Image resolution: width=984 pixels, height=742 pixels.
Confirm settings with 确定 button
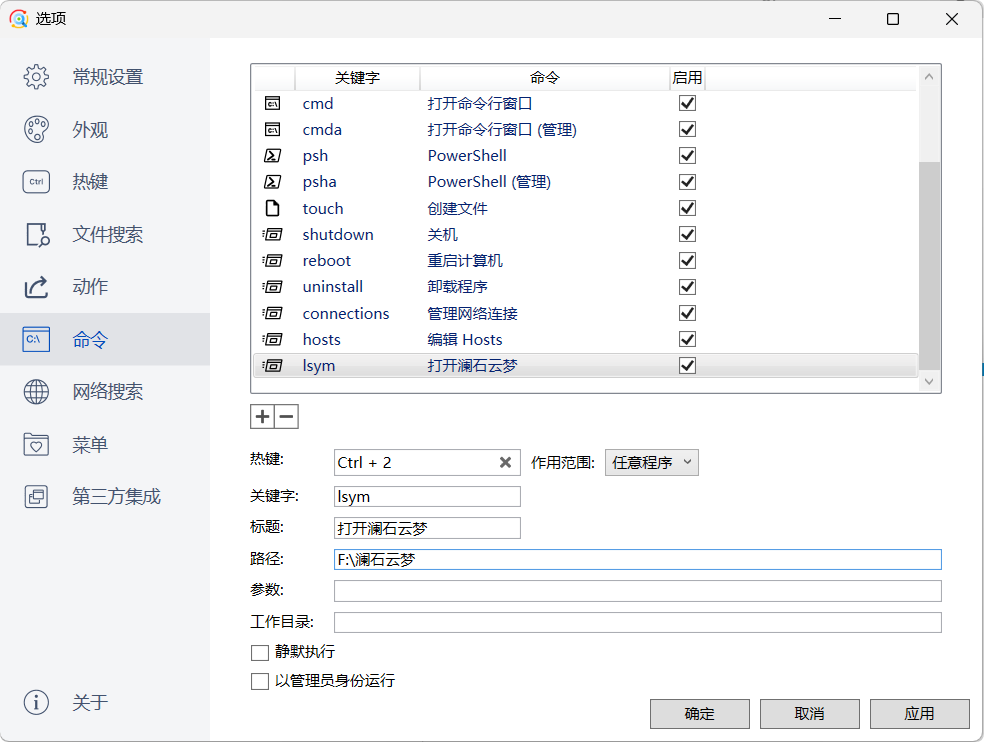coord(700,714)
